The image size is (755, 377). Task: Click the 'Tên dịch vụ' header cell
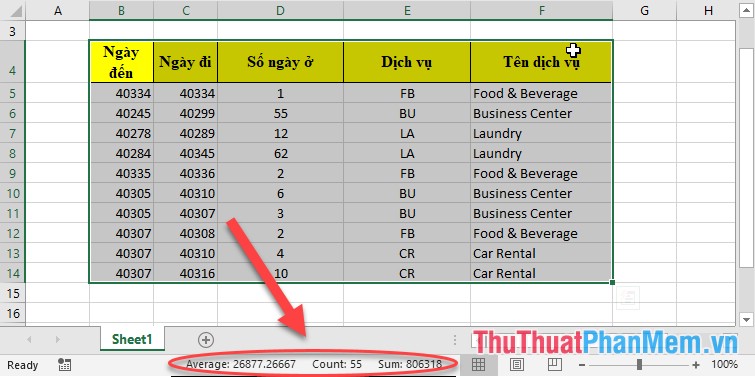[x=542, y=62]
